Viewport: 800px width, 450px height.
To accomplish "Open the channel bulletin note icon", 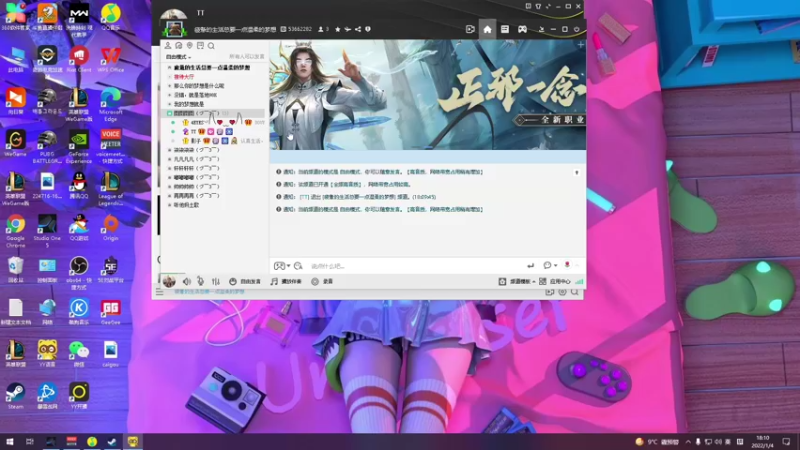I will click(201, 46).
